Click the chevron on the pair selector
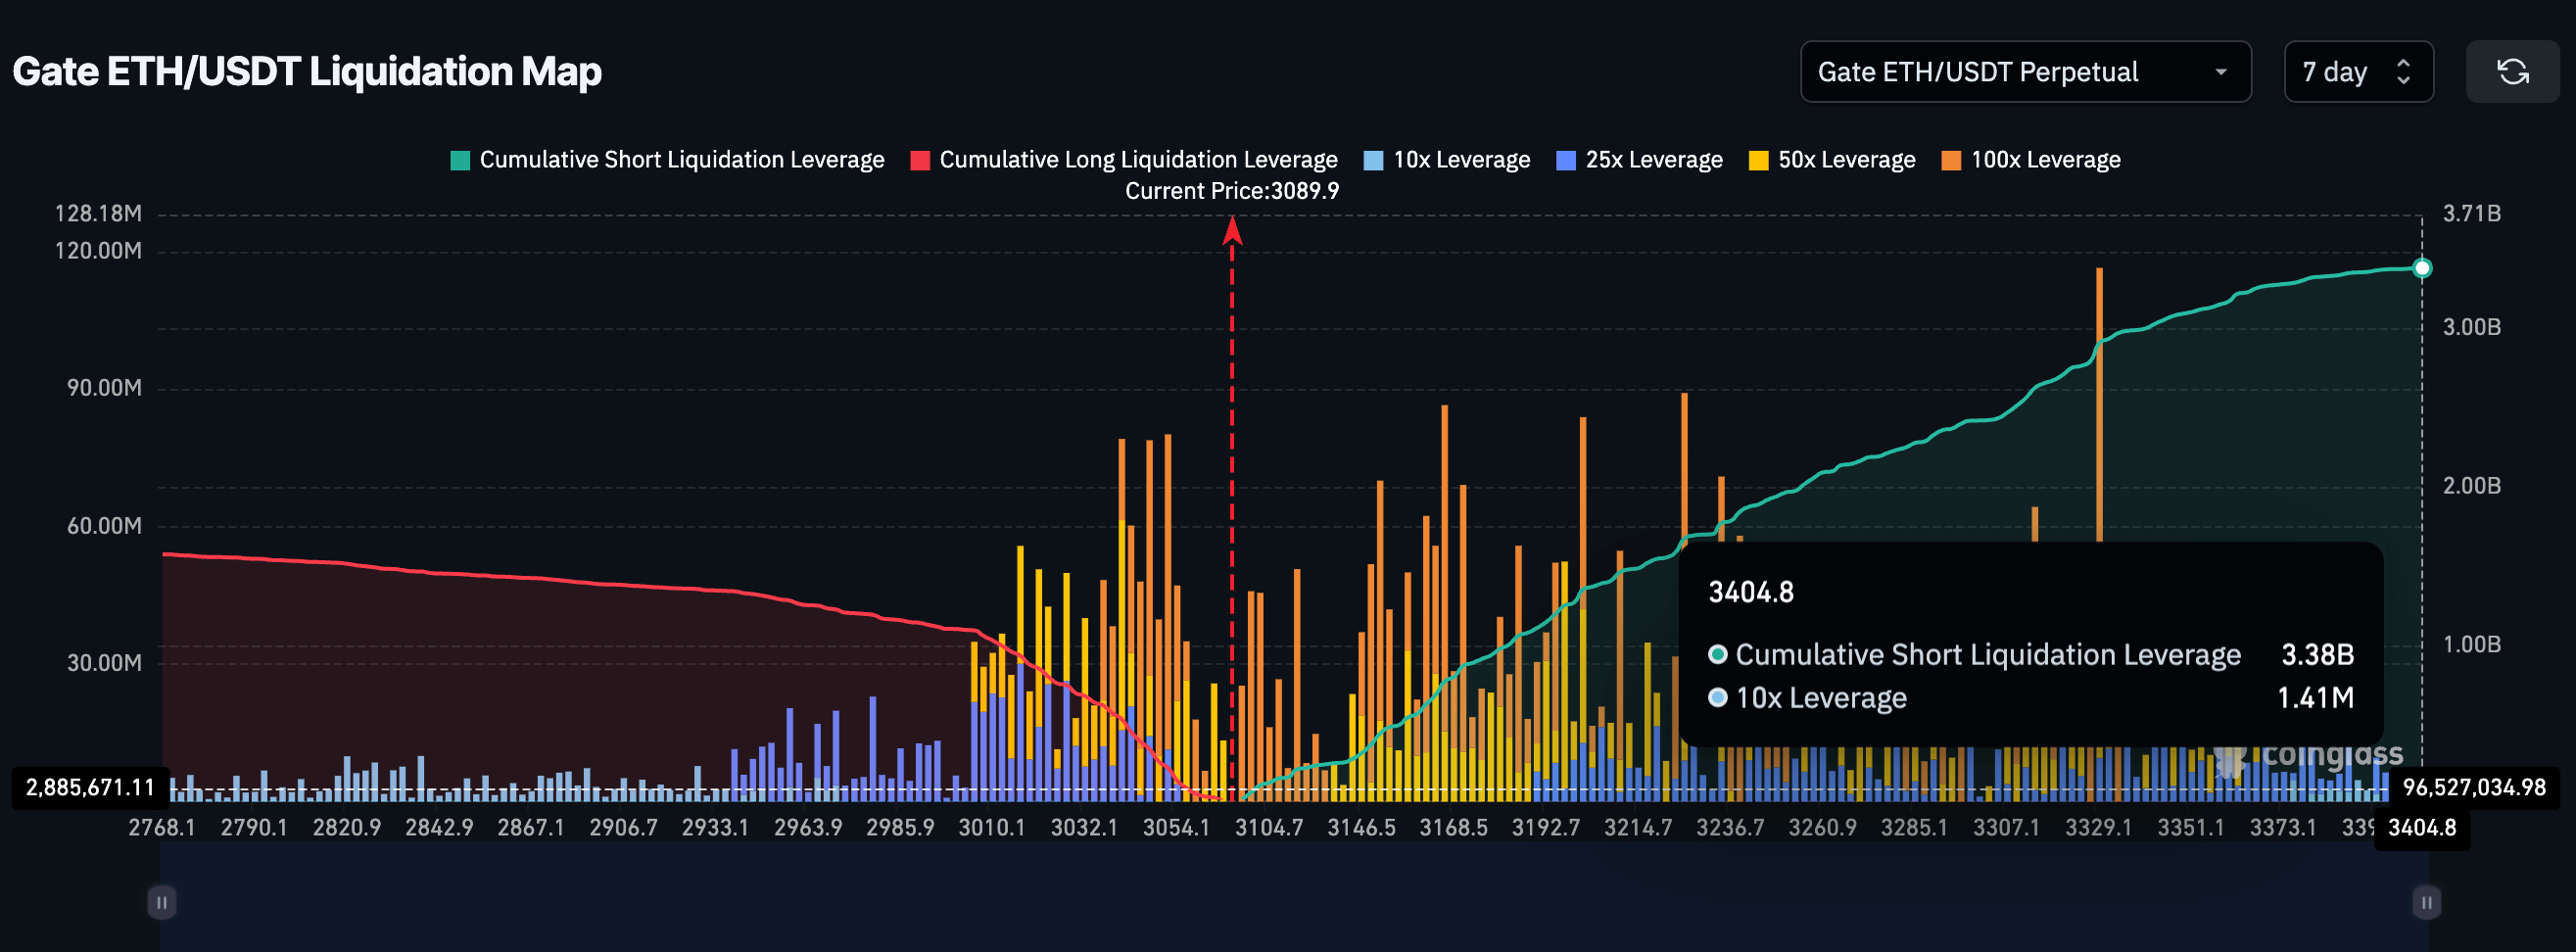The image size is (2576, 952). coord(2221,71)
